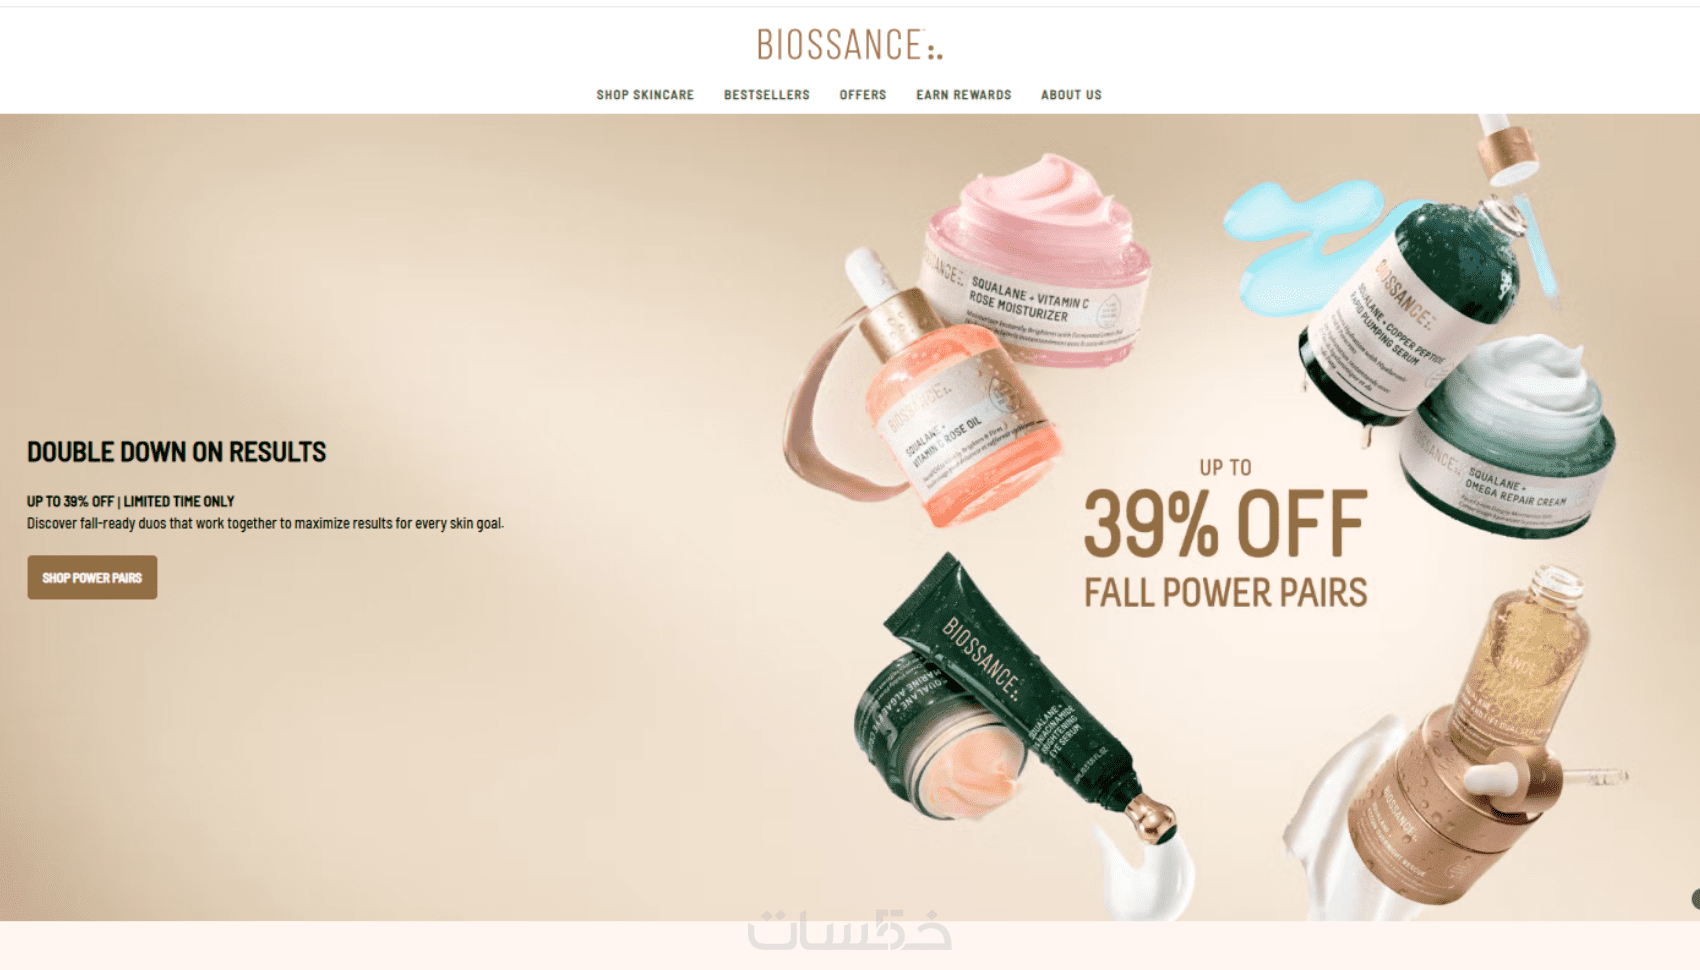Click the Shop Power Pairs button
Viewport: 1700px width, 970px height.
pos(92,577)
